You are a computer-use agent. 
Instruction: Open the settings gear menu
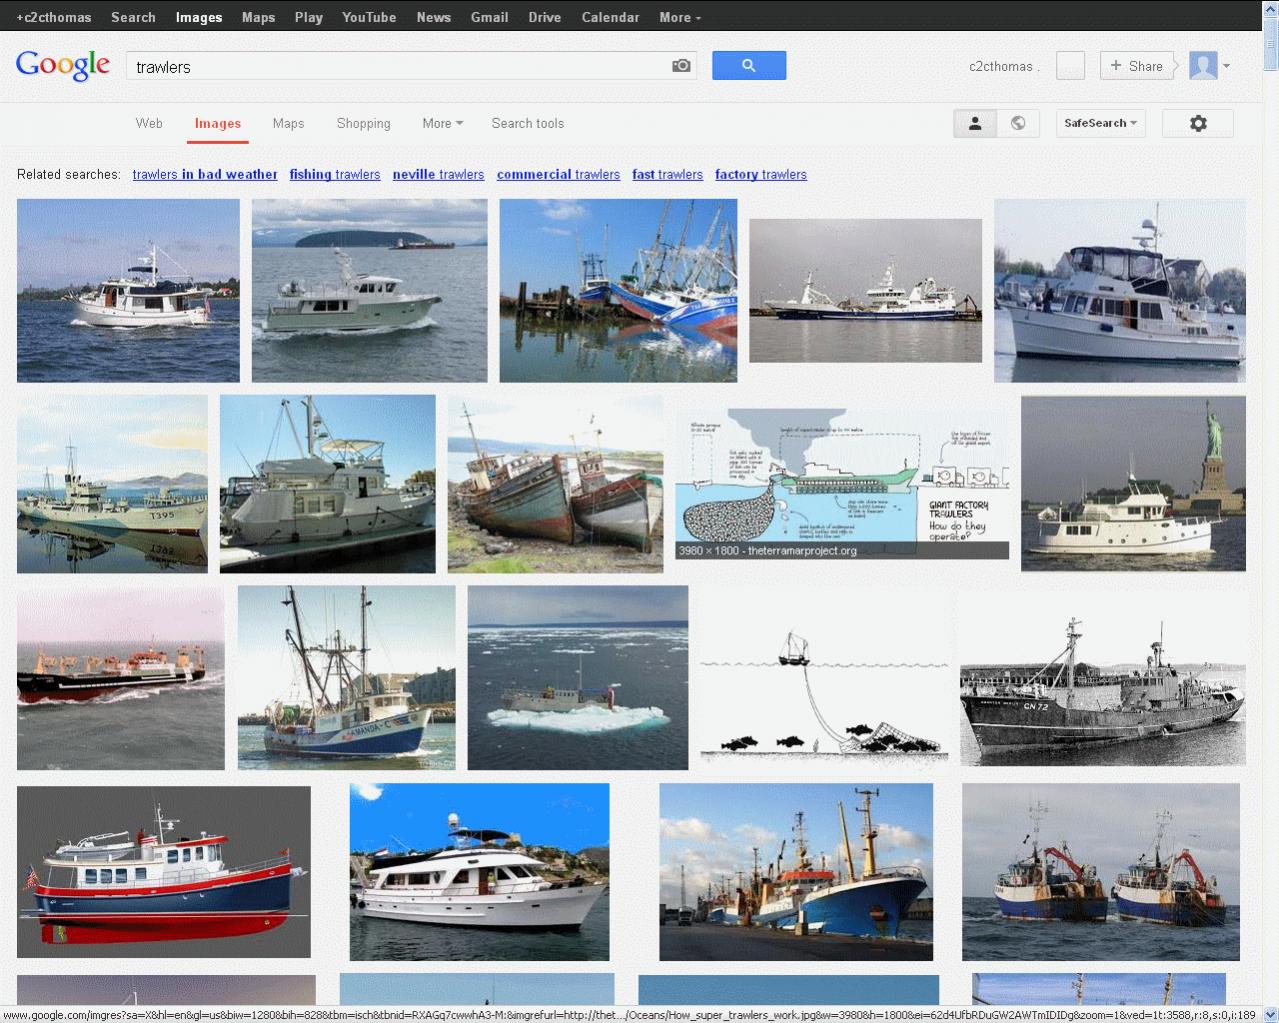[x=1198, y=123]
